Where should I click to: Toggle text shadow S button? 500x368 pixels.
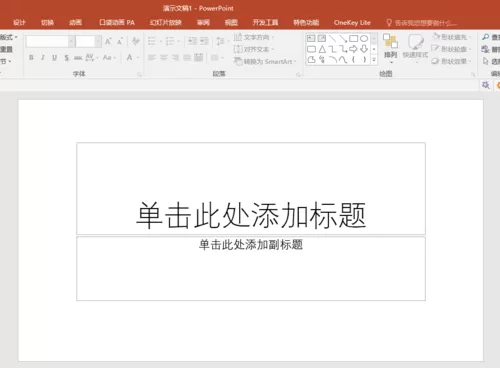coord(66,57)
